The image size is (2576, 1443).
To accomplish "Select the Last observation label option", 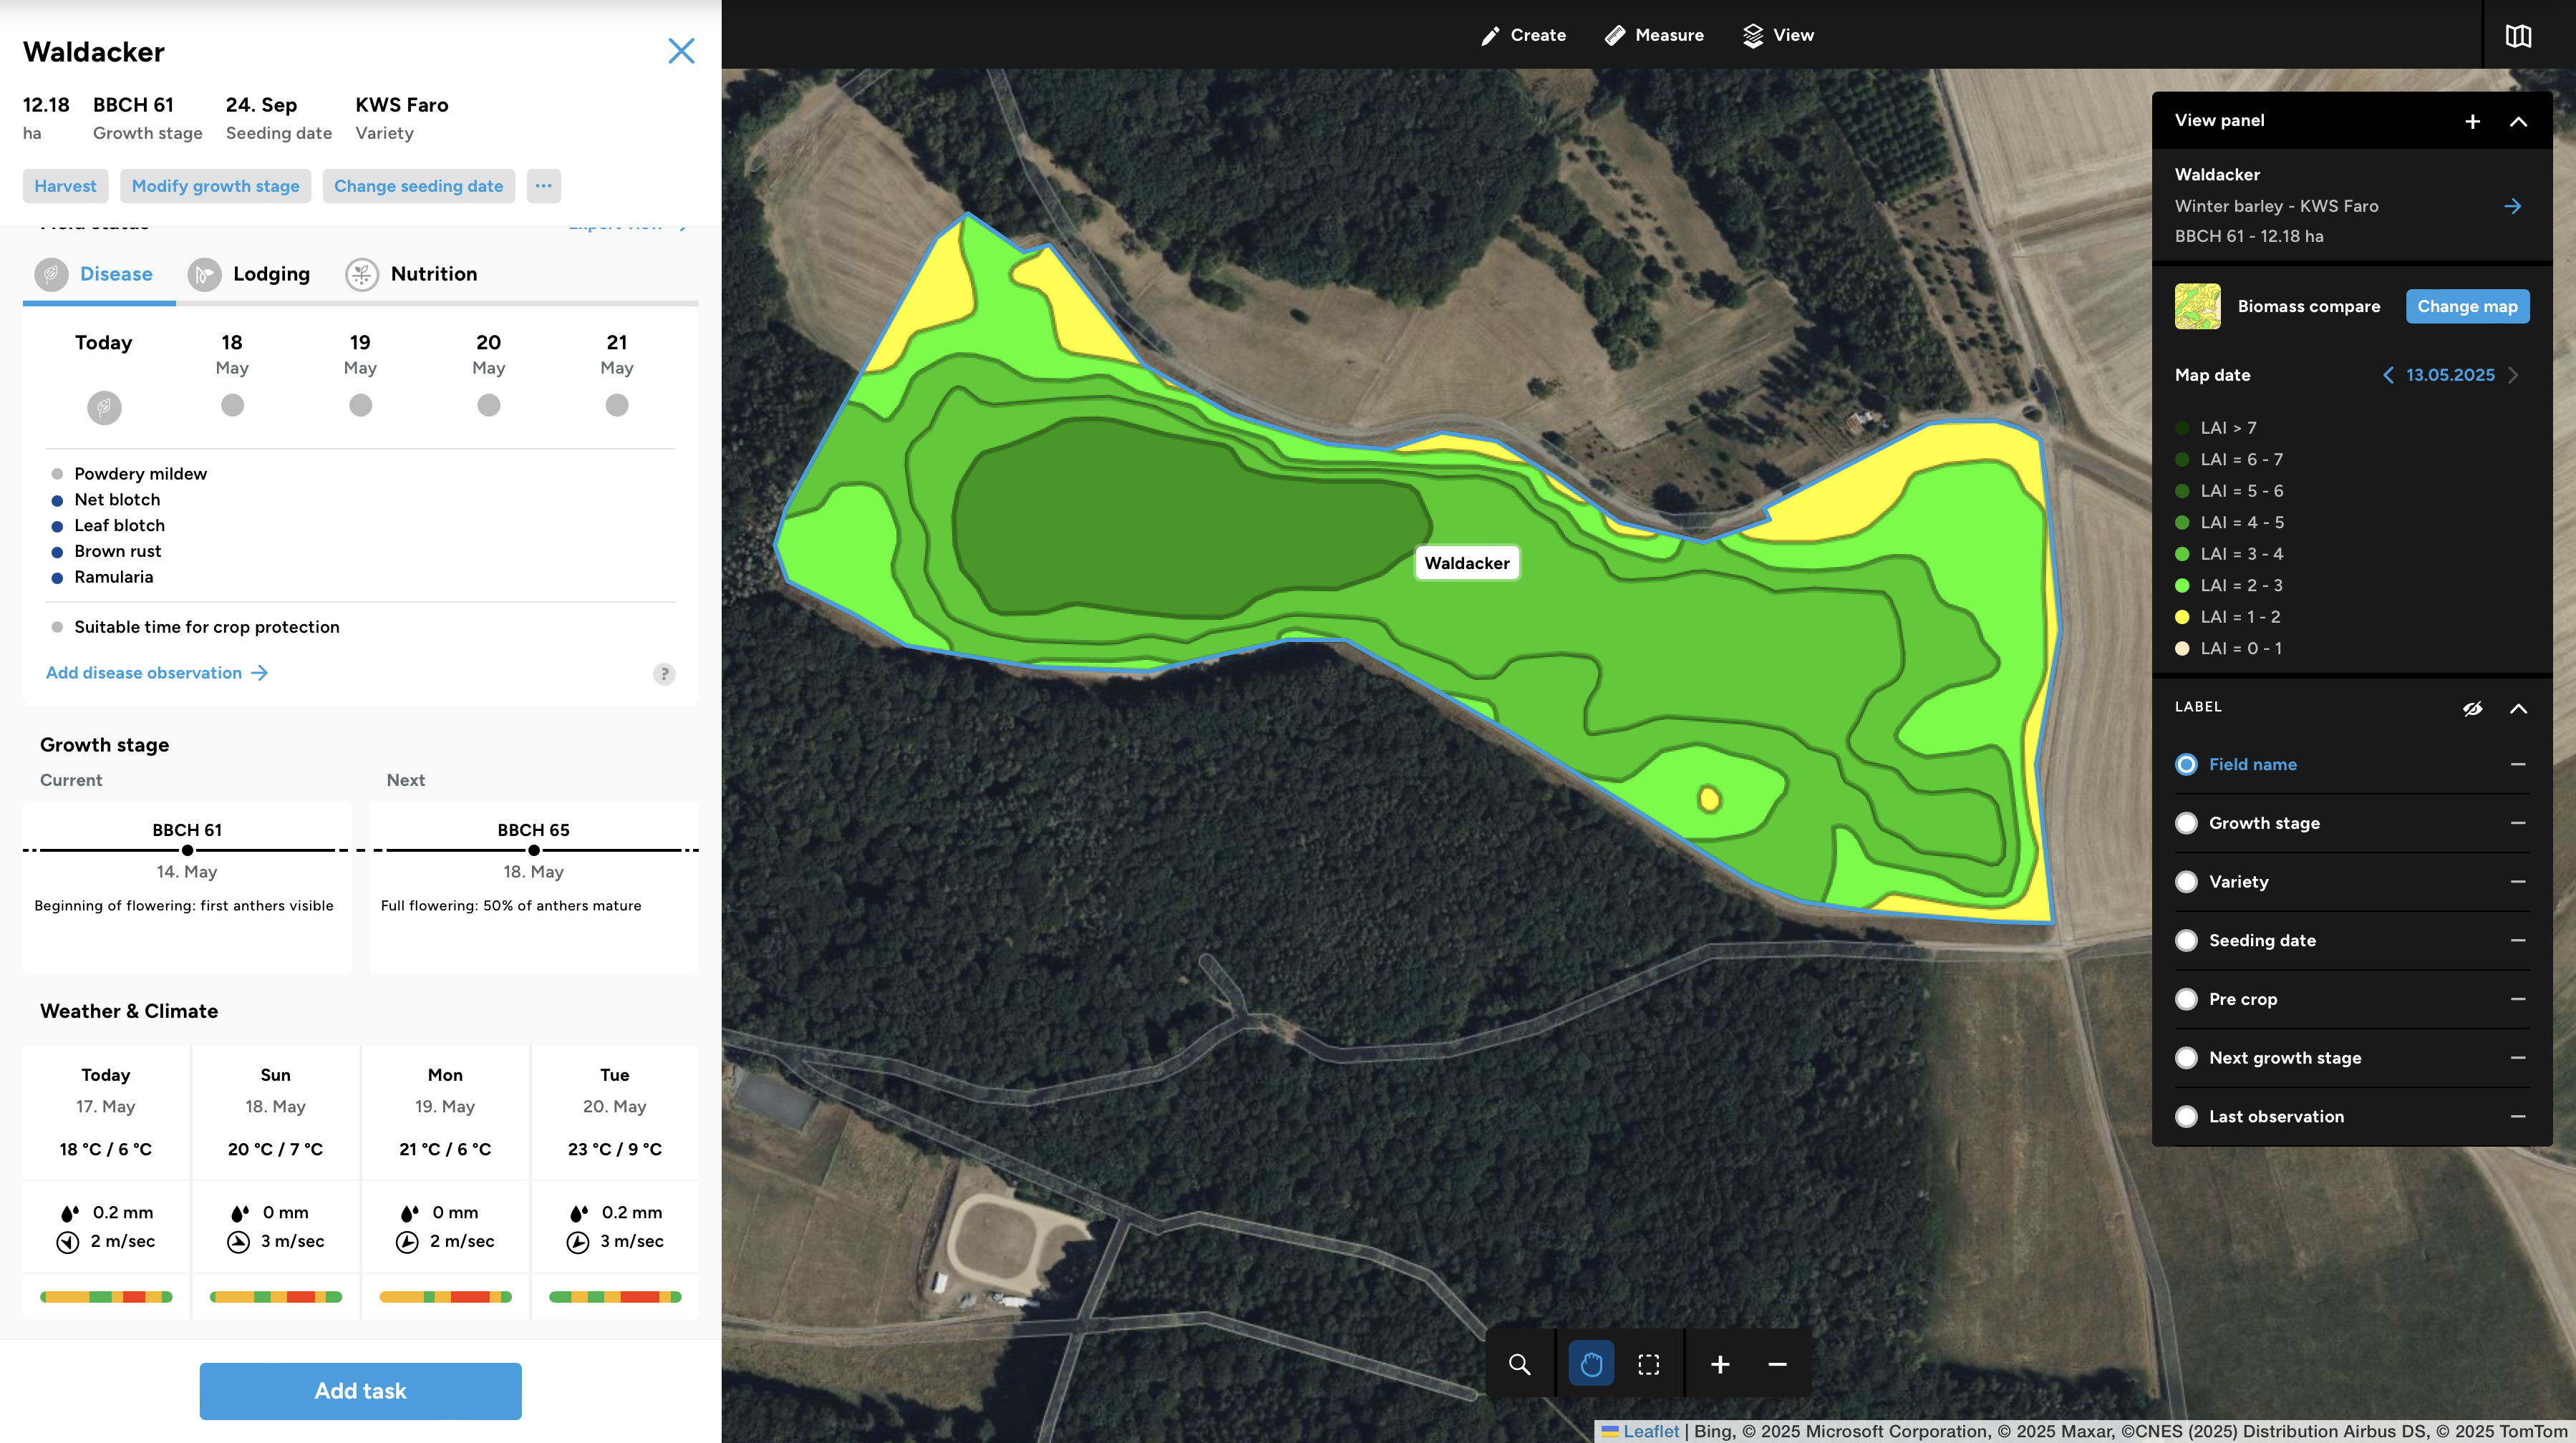I will (2186, 1116).
